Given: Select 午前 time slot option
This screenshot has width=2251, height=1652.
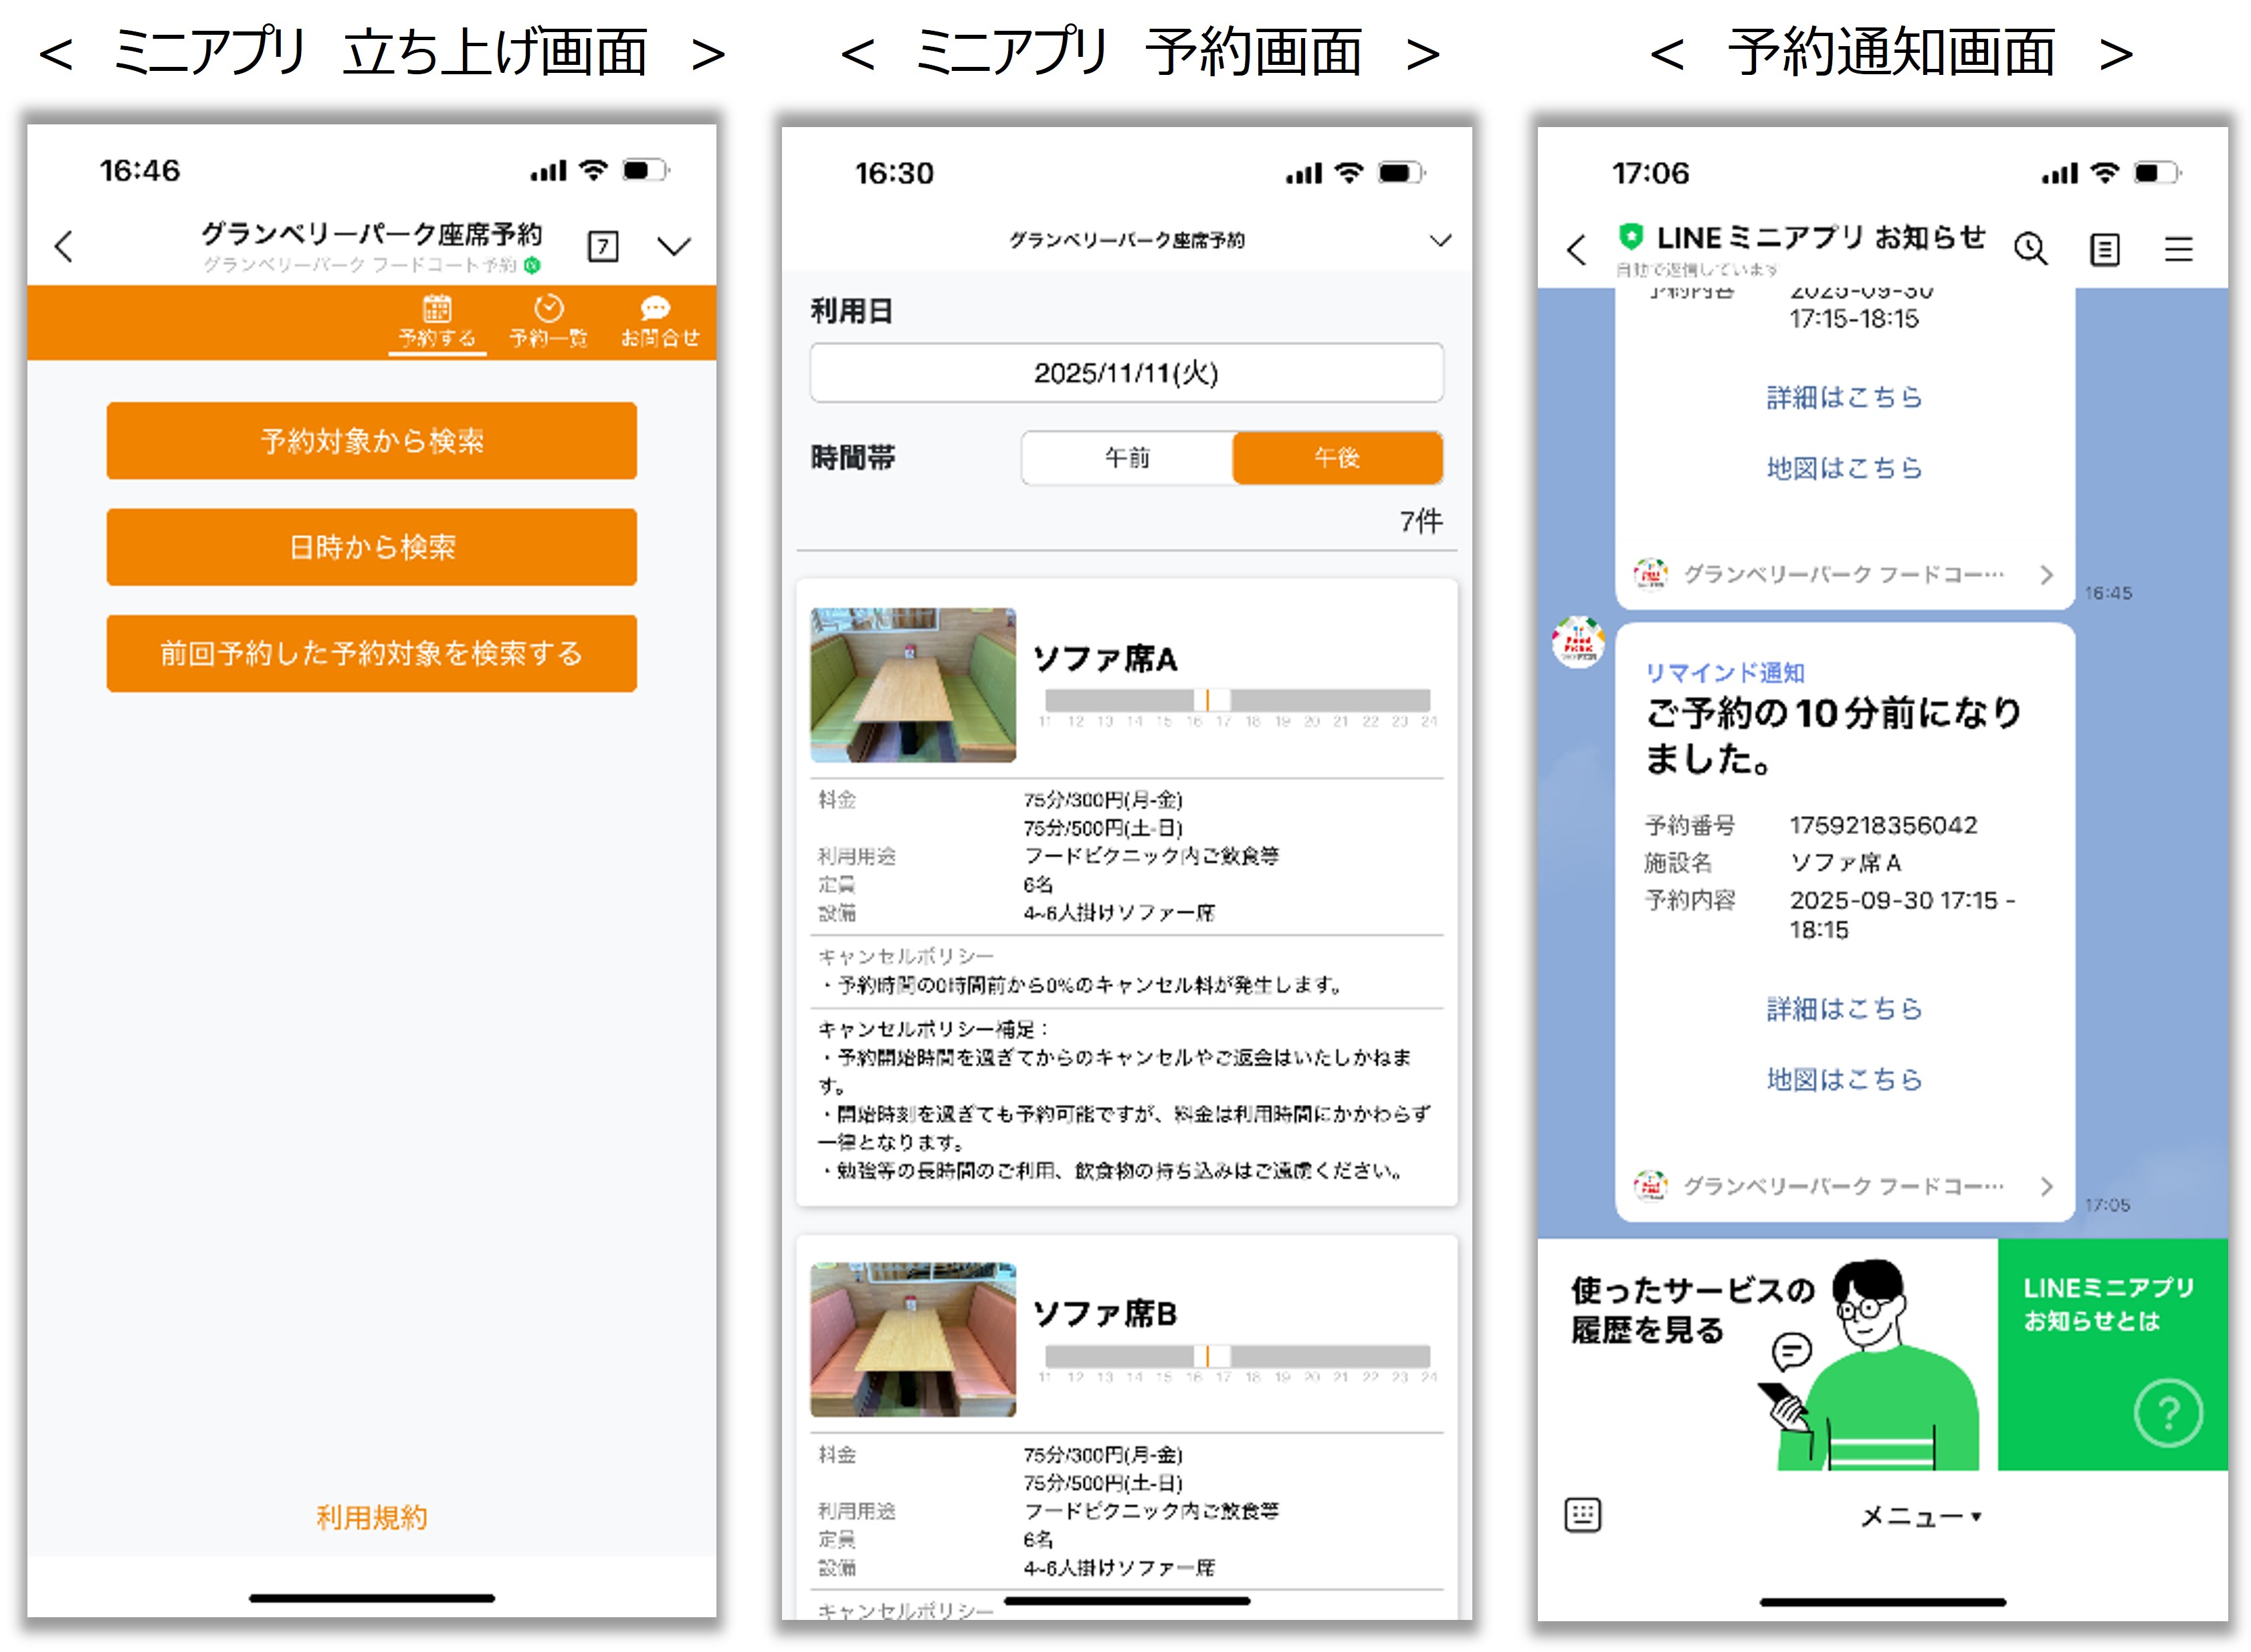Looking at the screenshot, I should (x=1127, y=458).
